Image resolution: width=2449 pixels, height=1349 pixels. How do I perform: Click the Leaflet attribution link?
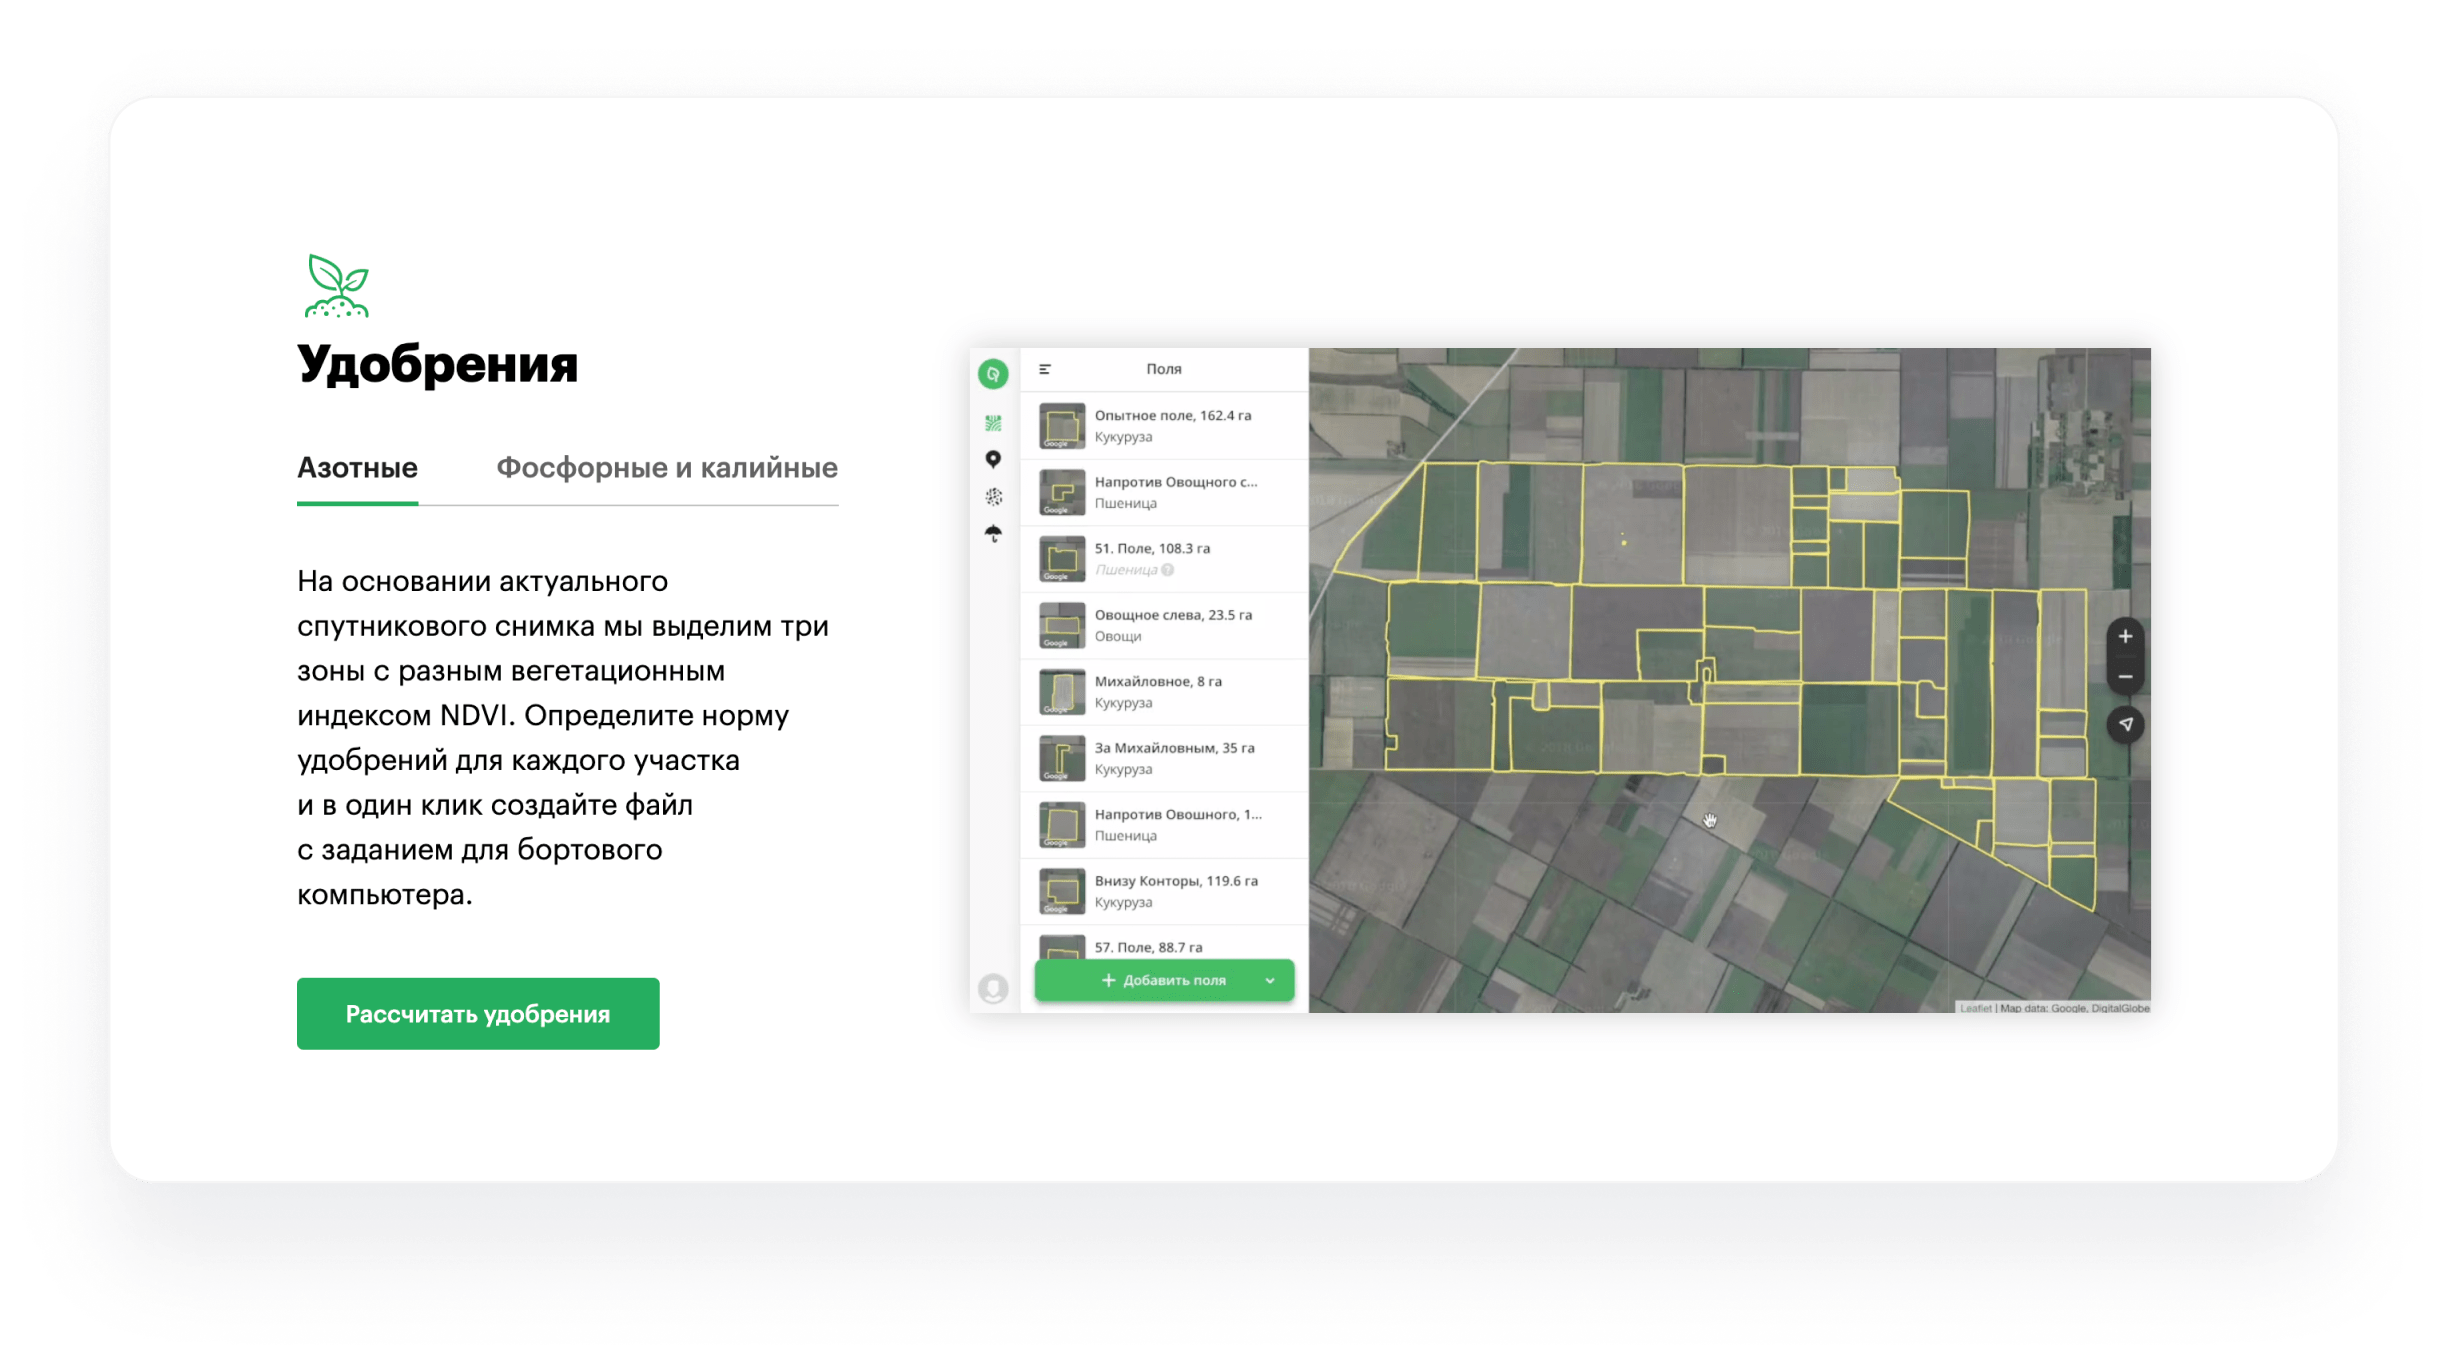click(x=1975, y=1008)
